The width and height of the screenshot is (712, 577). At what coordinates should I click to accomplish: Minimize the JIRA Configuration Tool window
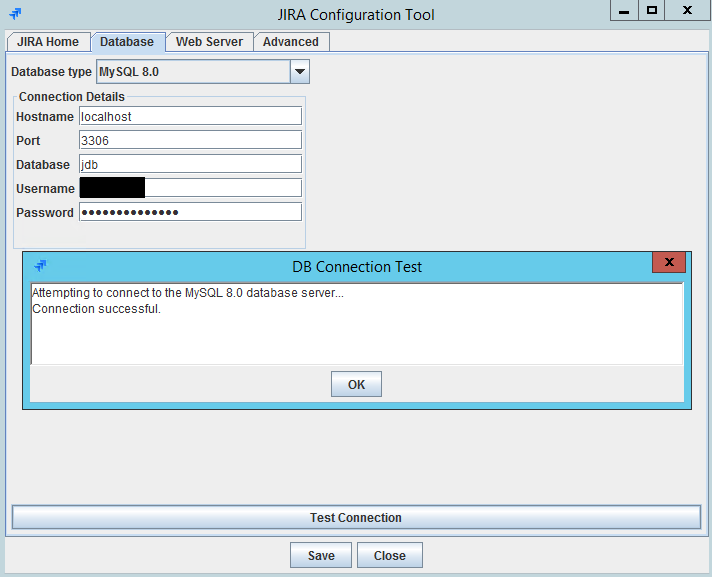624,10
